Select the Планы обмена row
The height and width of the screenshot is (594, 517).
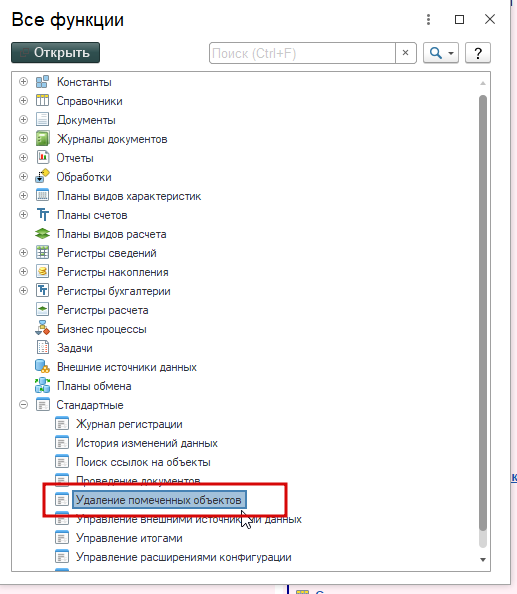(94, 386)
